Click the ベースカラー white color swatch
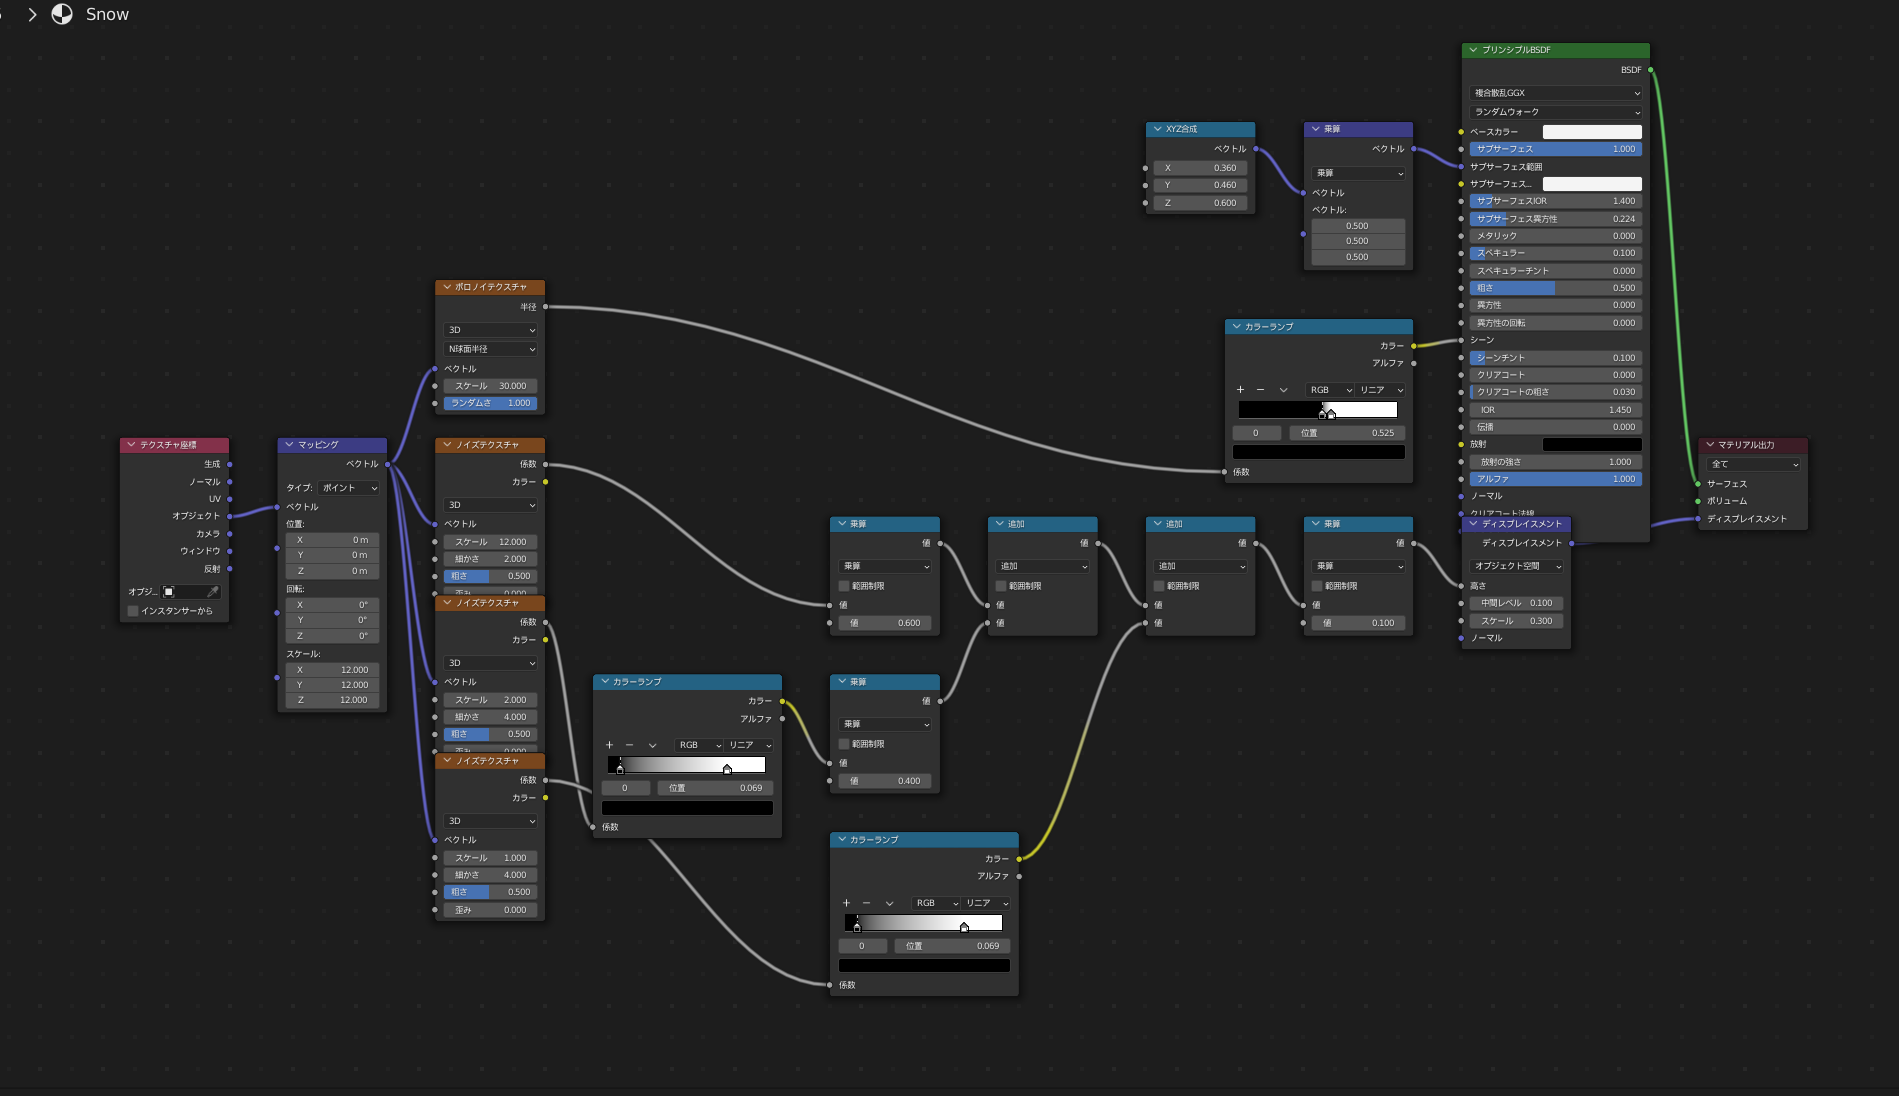The height and width of the screenshot is (1096, 1899). pyautogui.click(x=1591, y=132)
